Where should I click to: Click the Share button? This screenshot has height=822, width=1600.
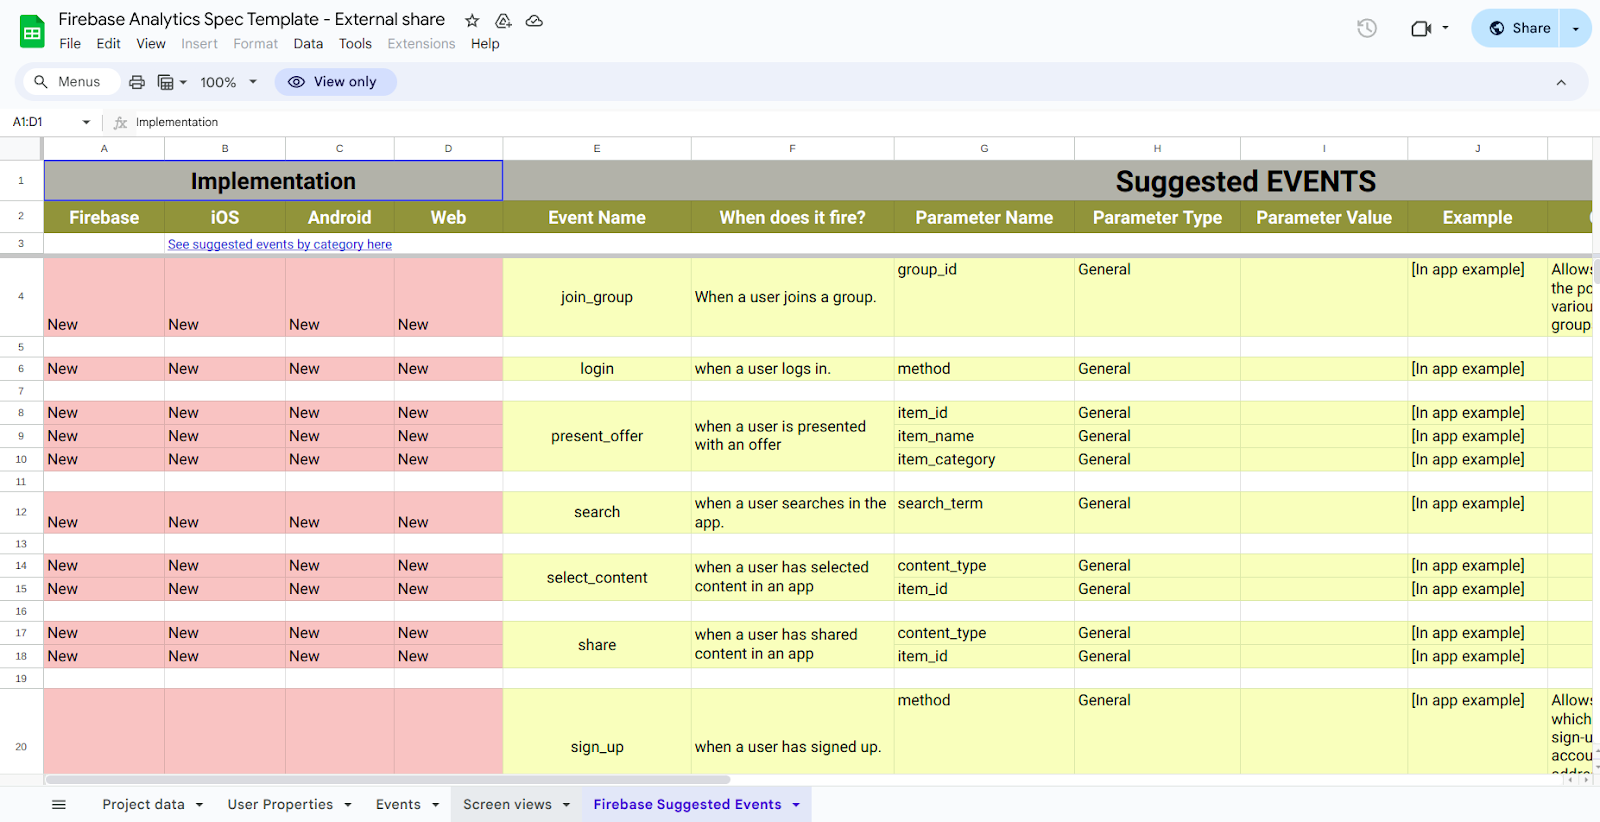click(1518, 28)
